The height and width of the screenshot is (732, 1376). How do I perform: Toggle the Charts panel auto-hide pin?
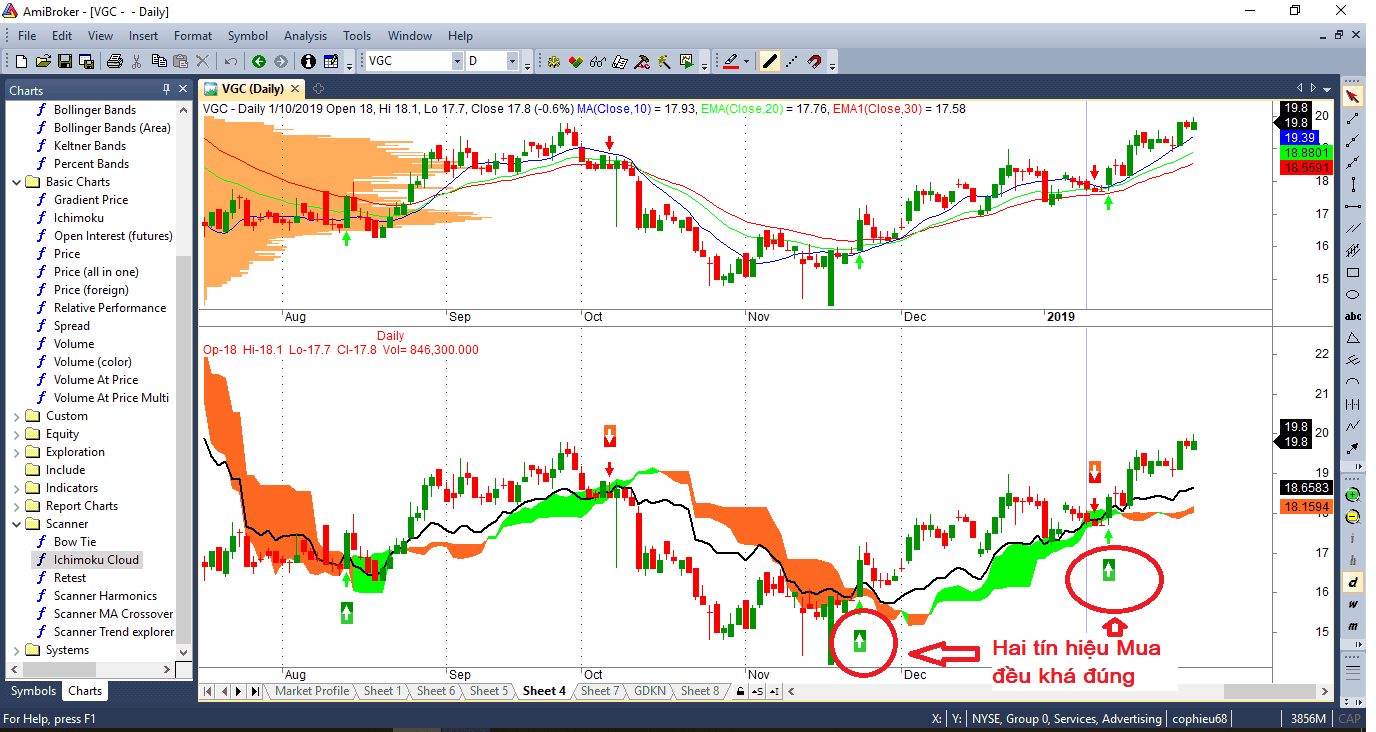pyautogui.click(x=166, y=89)
